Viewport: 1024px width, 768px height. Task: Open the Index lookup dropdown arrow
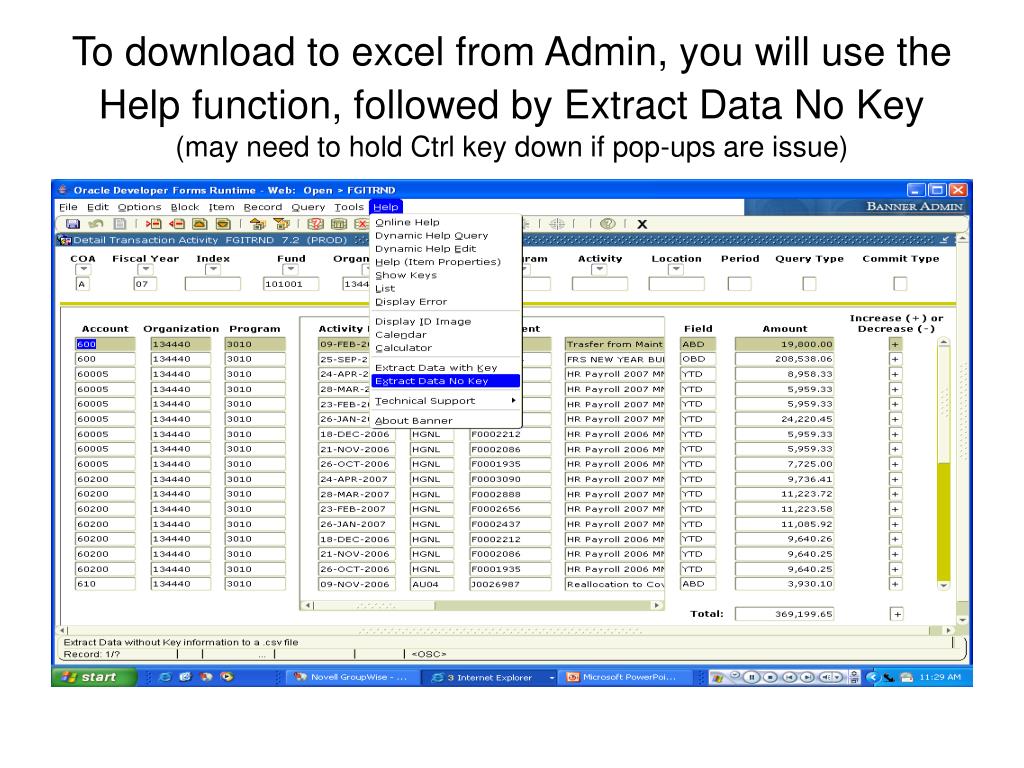tap(213, 270)
